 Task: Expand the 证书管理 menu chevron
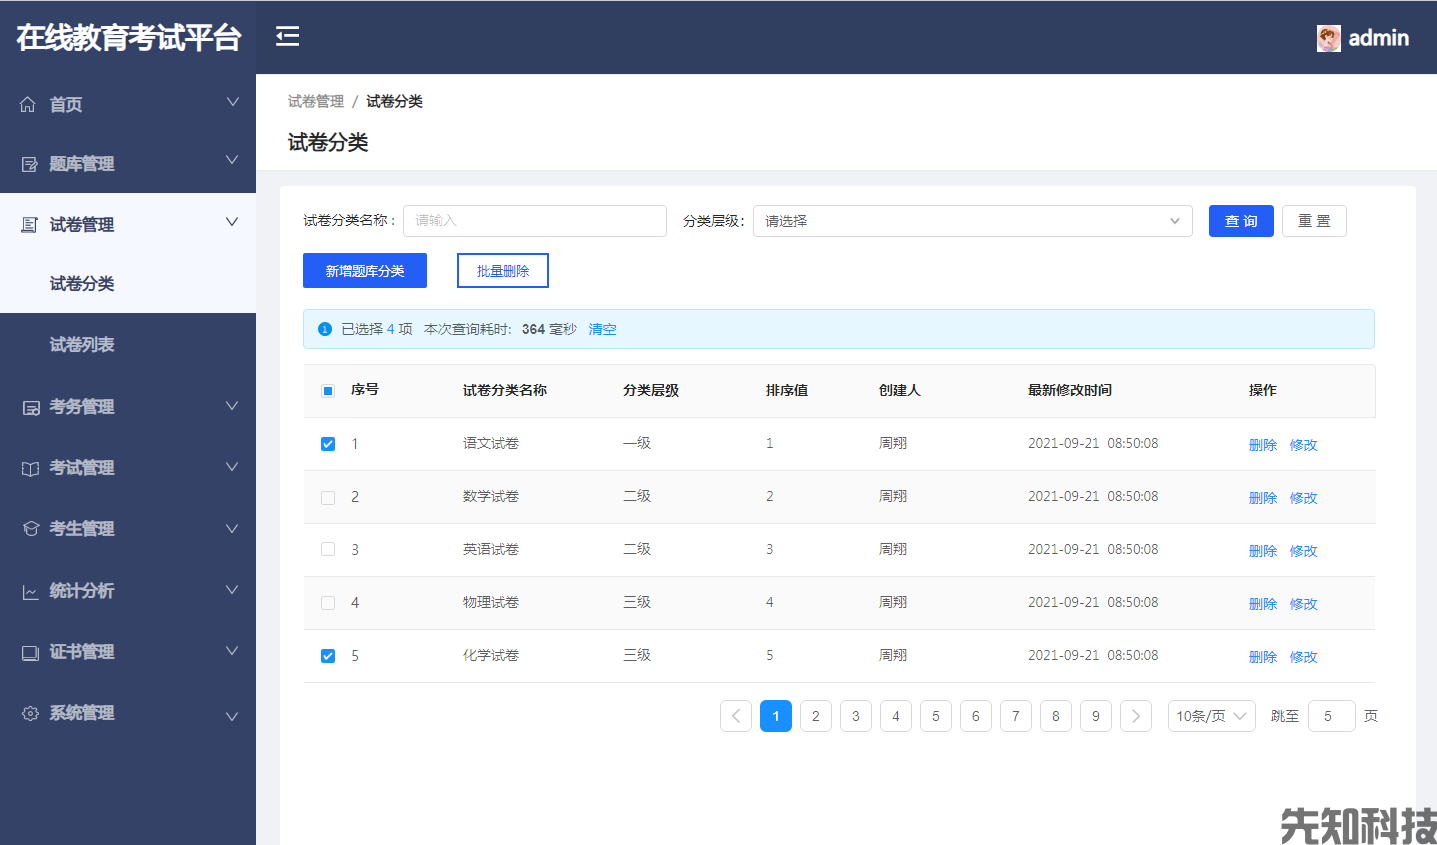[232, 651]
